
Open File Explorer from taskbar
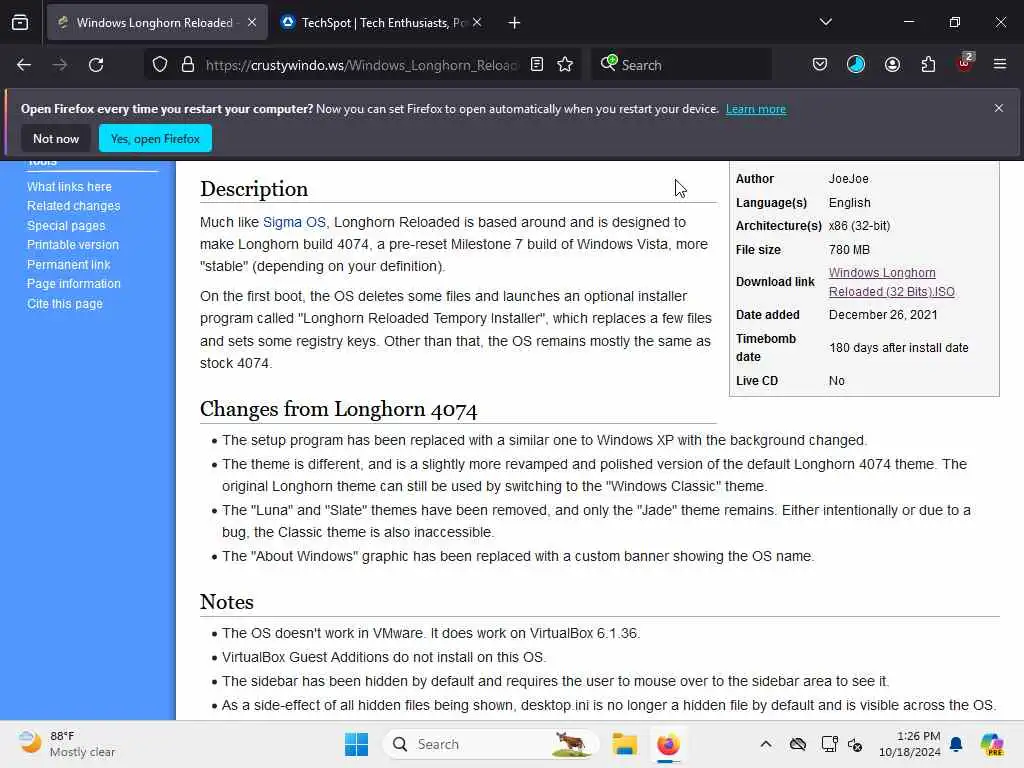(624, 744)
